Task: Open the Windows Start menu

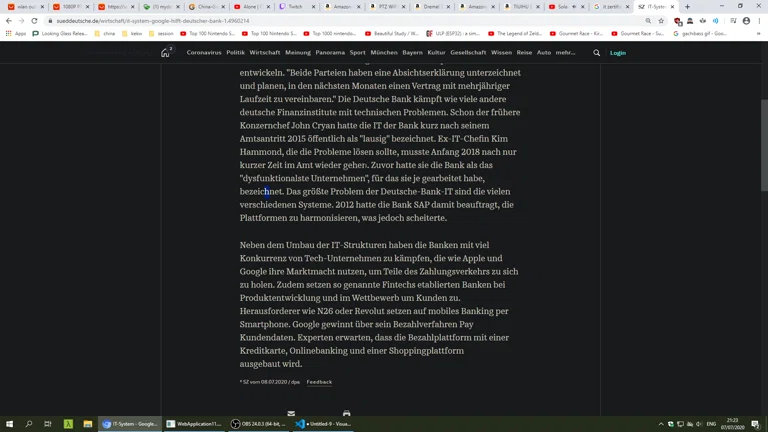Action: coord(10,424)
